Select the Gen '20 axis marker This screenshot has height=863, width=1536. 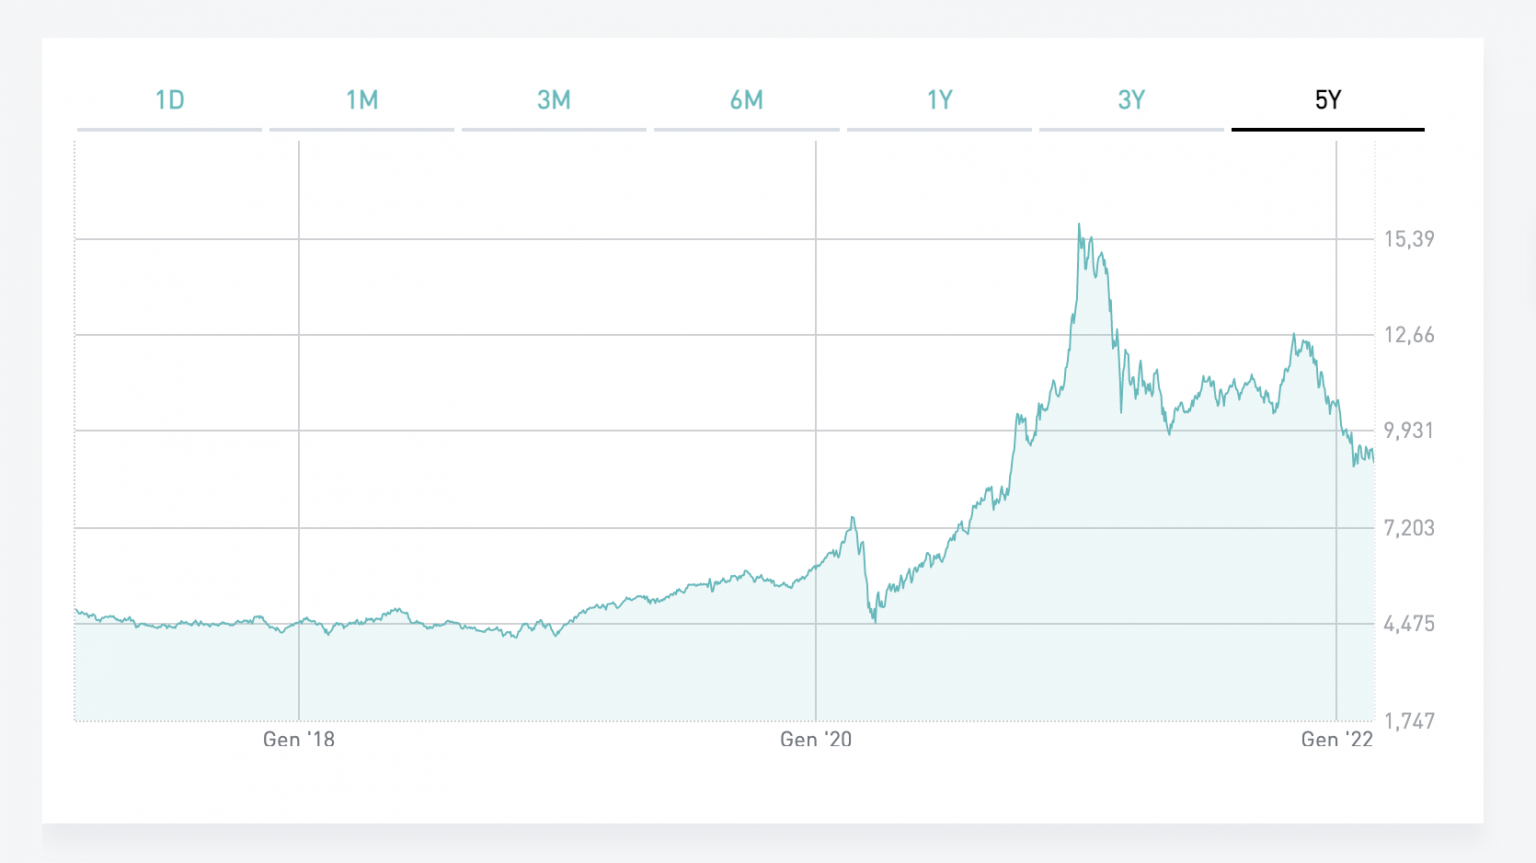coord(816,740)
